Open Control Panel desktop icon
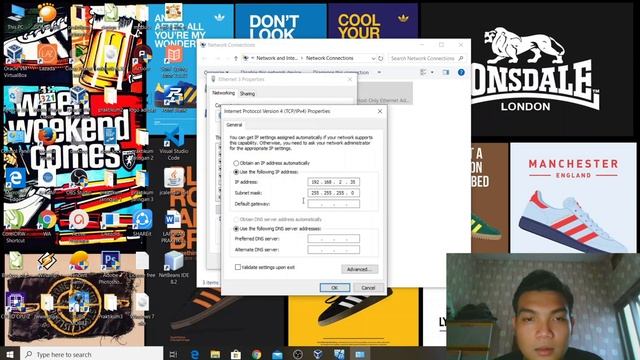 (x=15, y=141)
